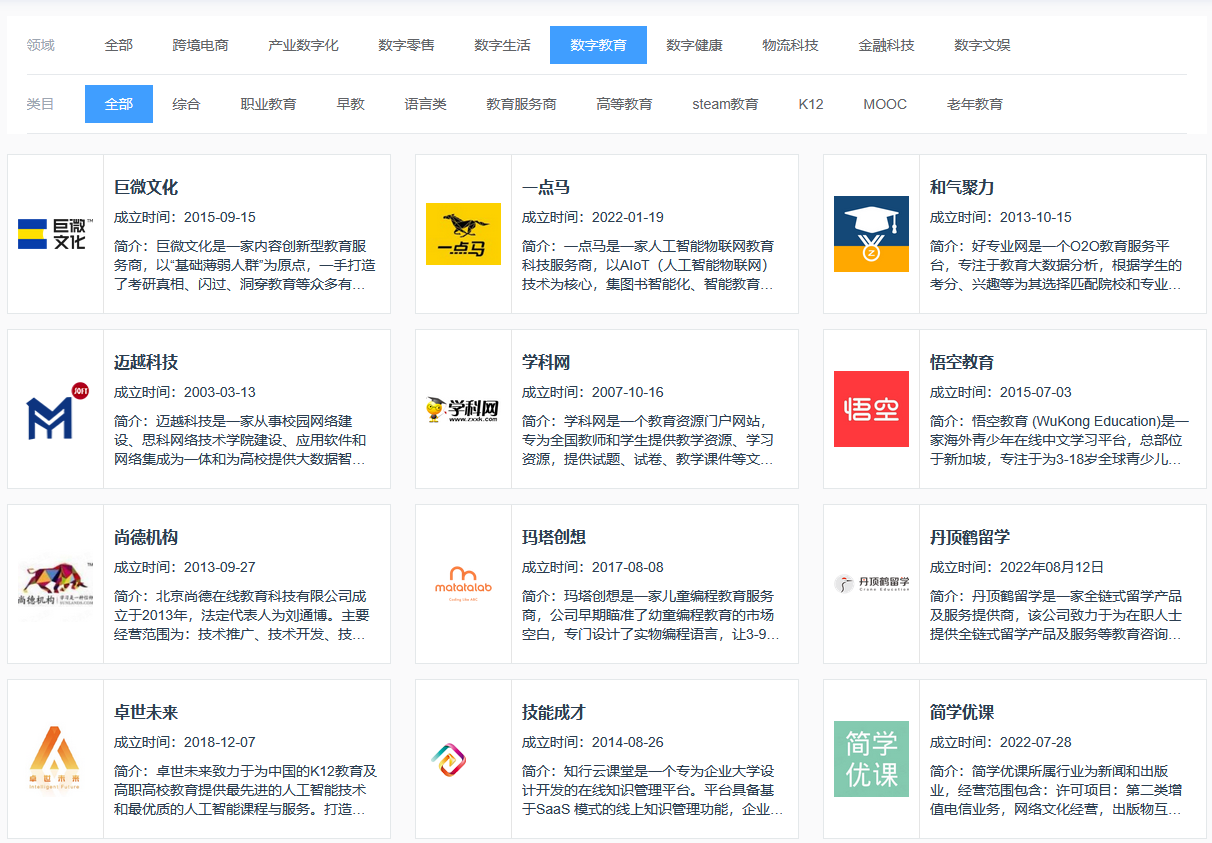Click the 尚德机构 bull logo thumbnail
The image size is (1212, 843).
tap(55, 582)
